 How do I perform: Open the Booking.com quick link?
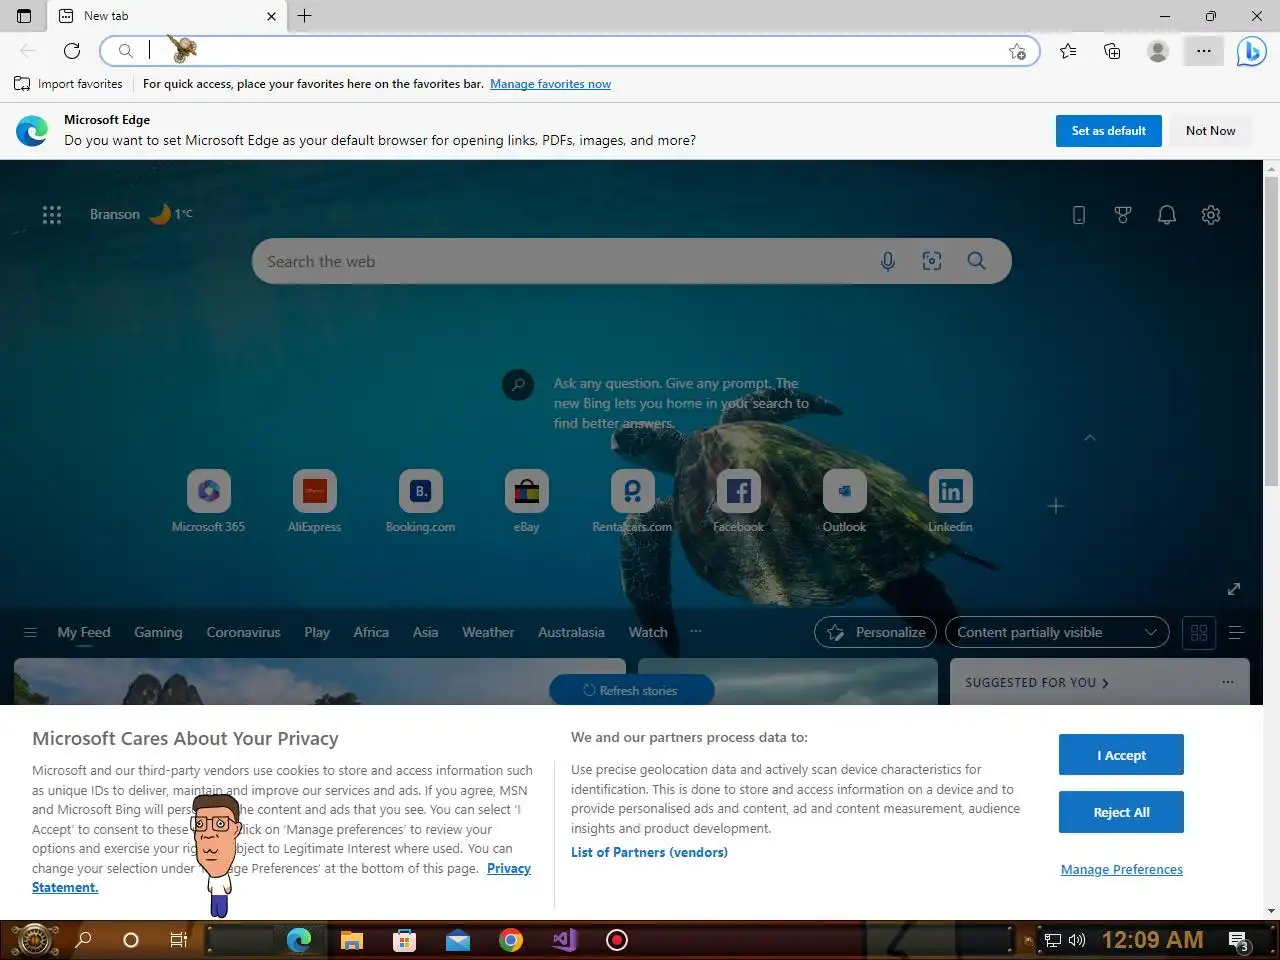point(420,501)
